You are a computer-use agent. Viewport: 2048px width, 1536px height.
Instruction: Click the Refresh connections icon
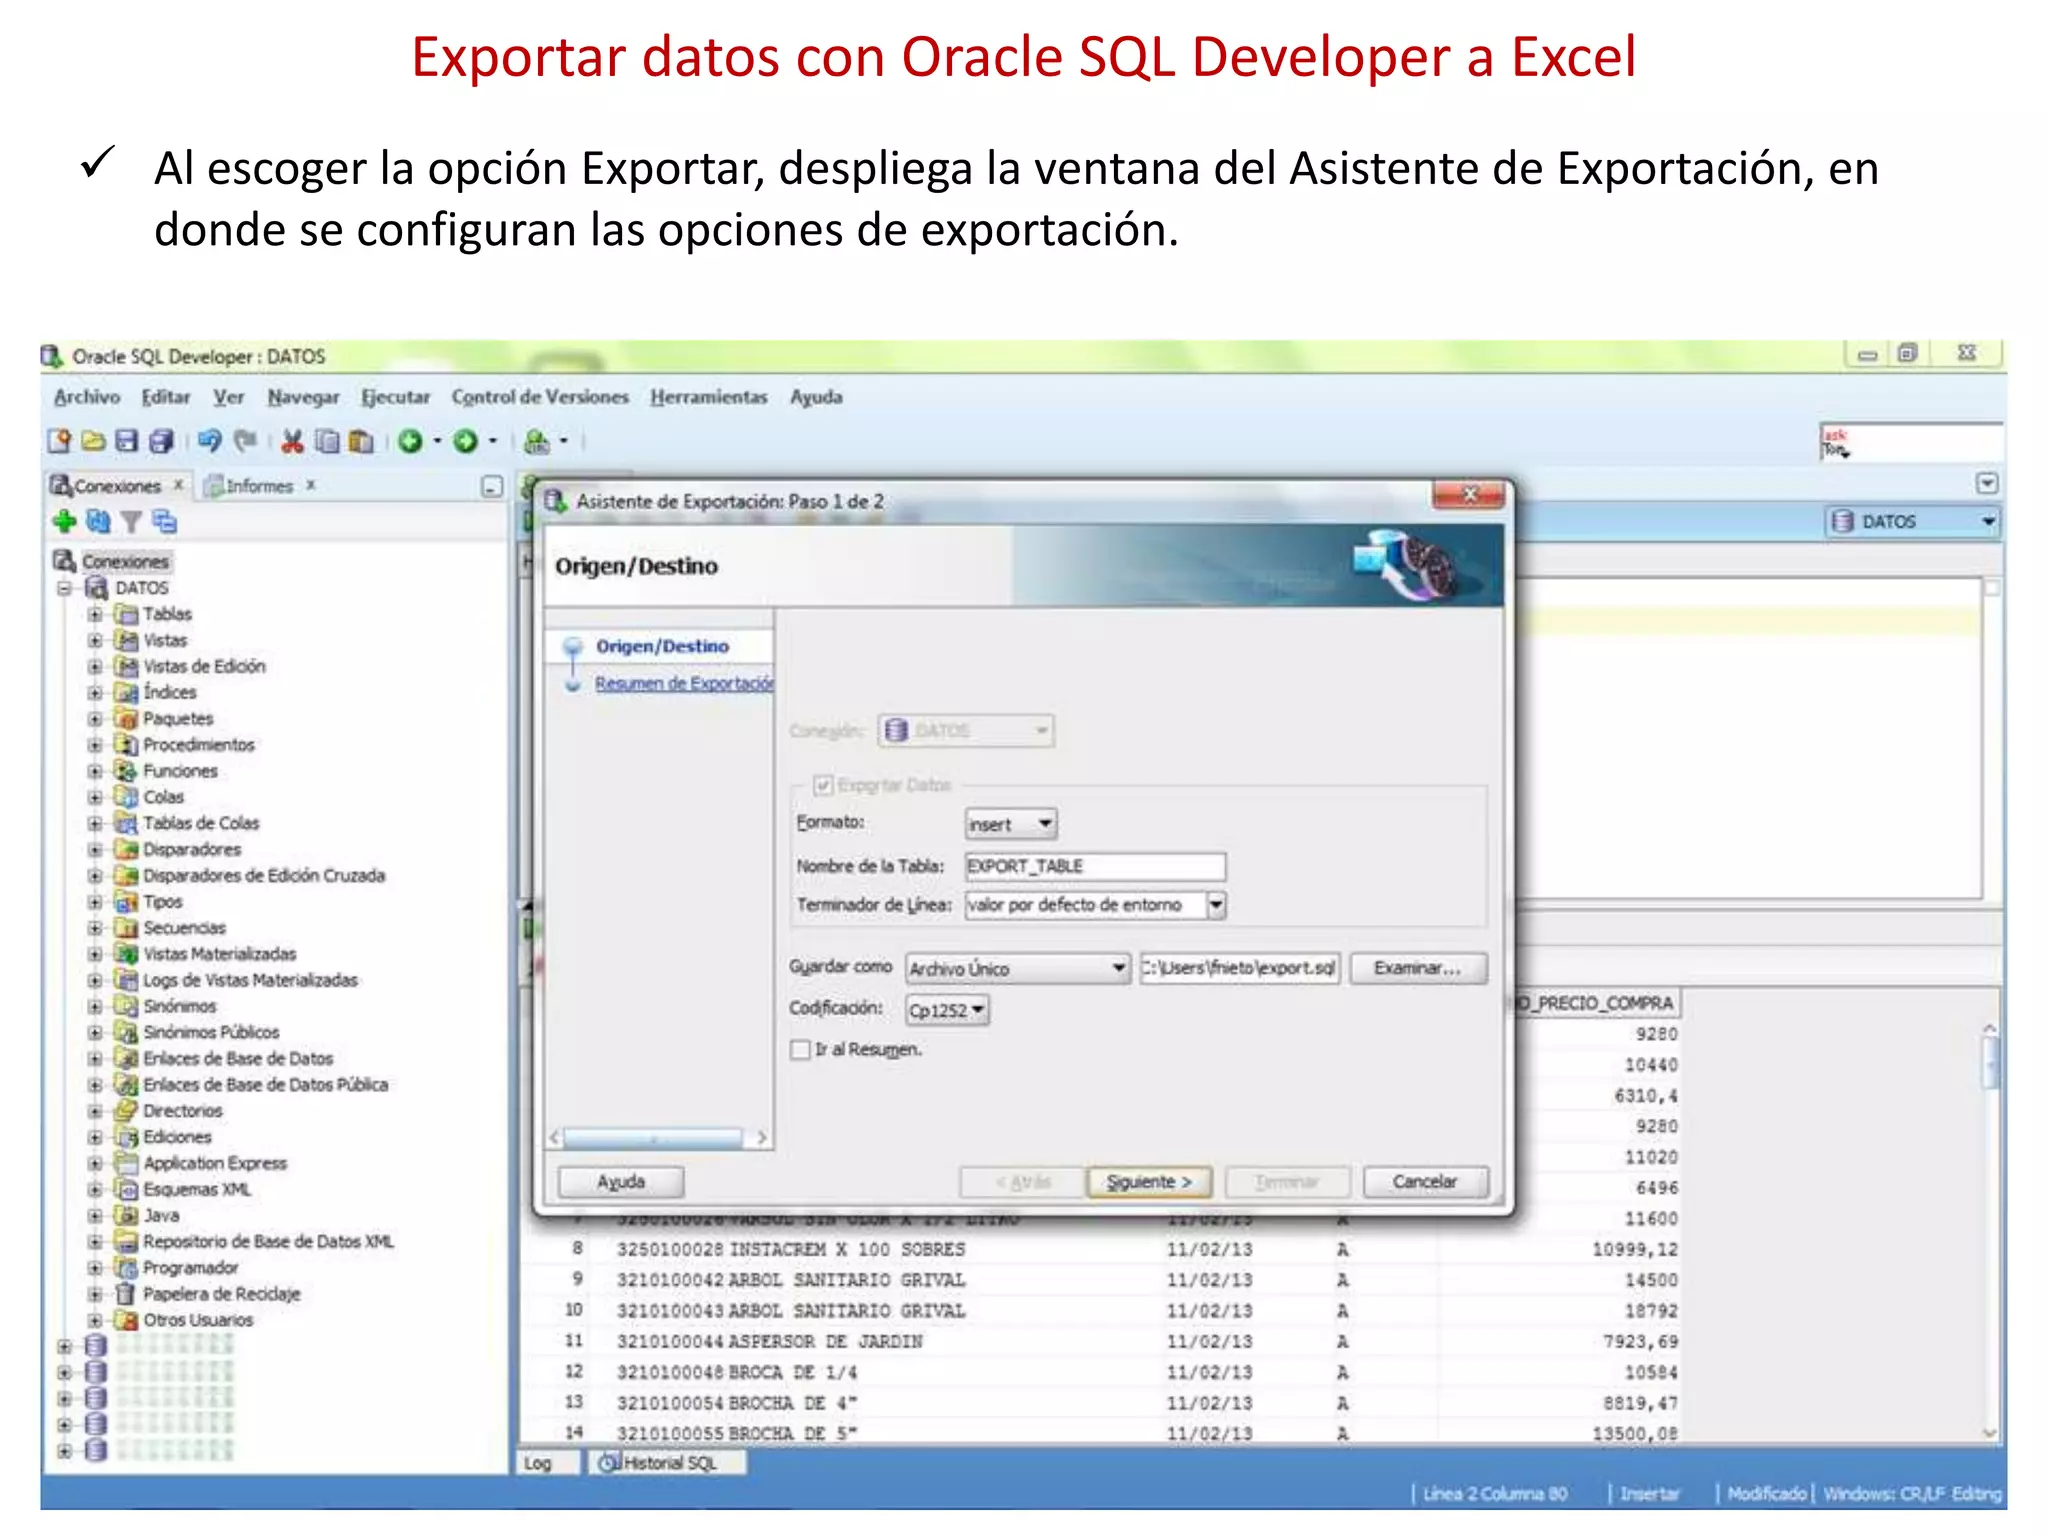point(98,521)
